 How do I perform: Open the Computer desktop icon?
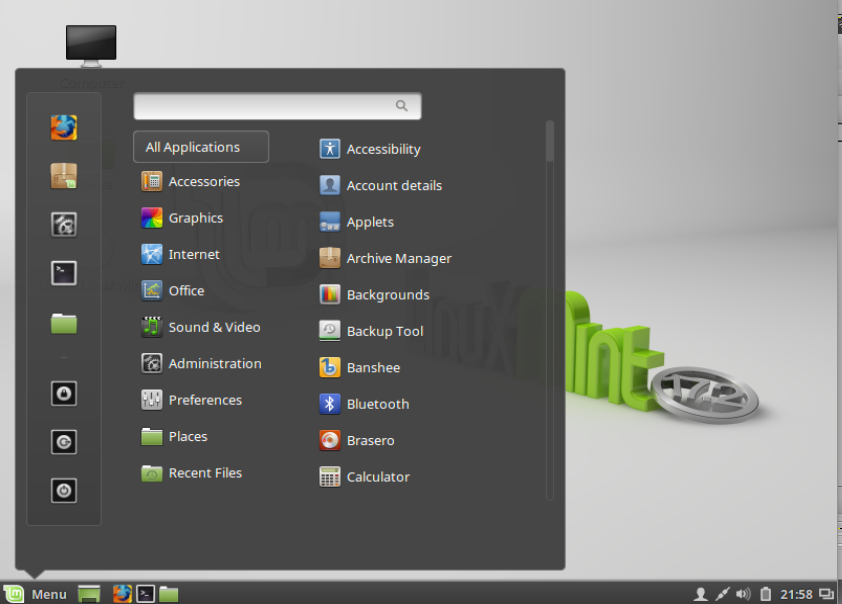pyautogui.click(x=91, y=47)
